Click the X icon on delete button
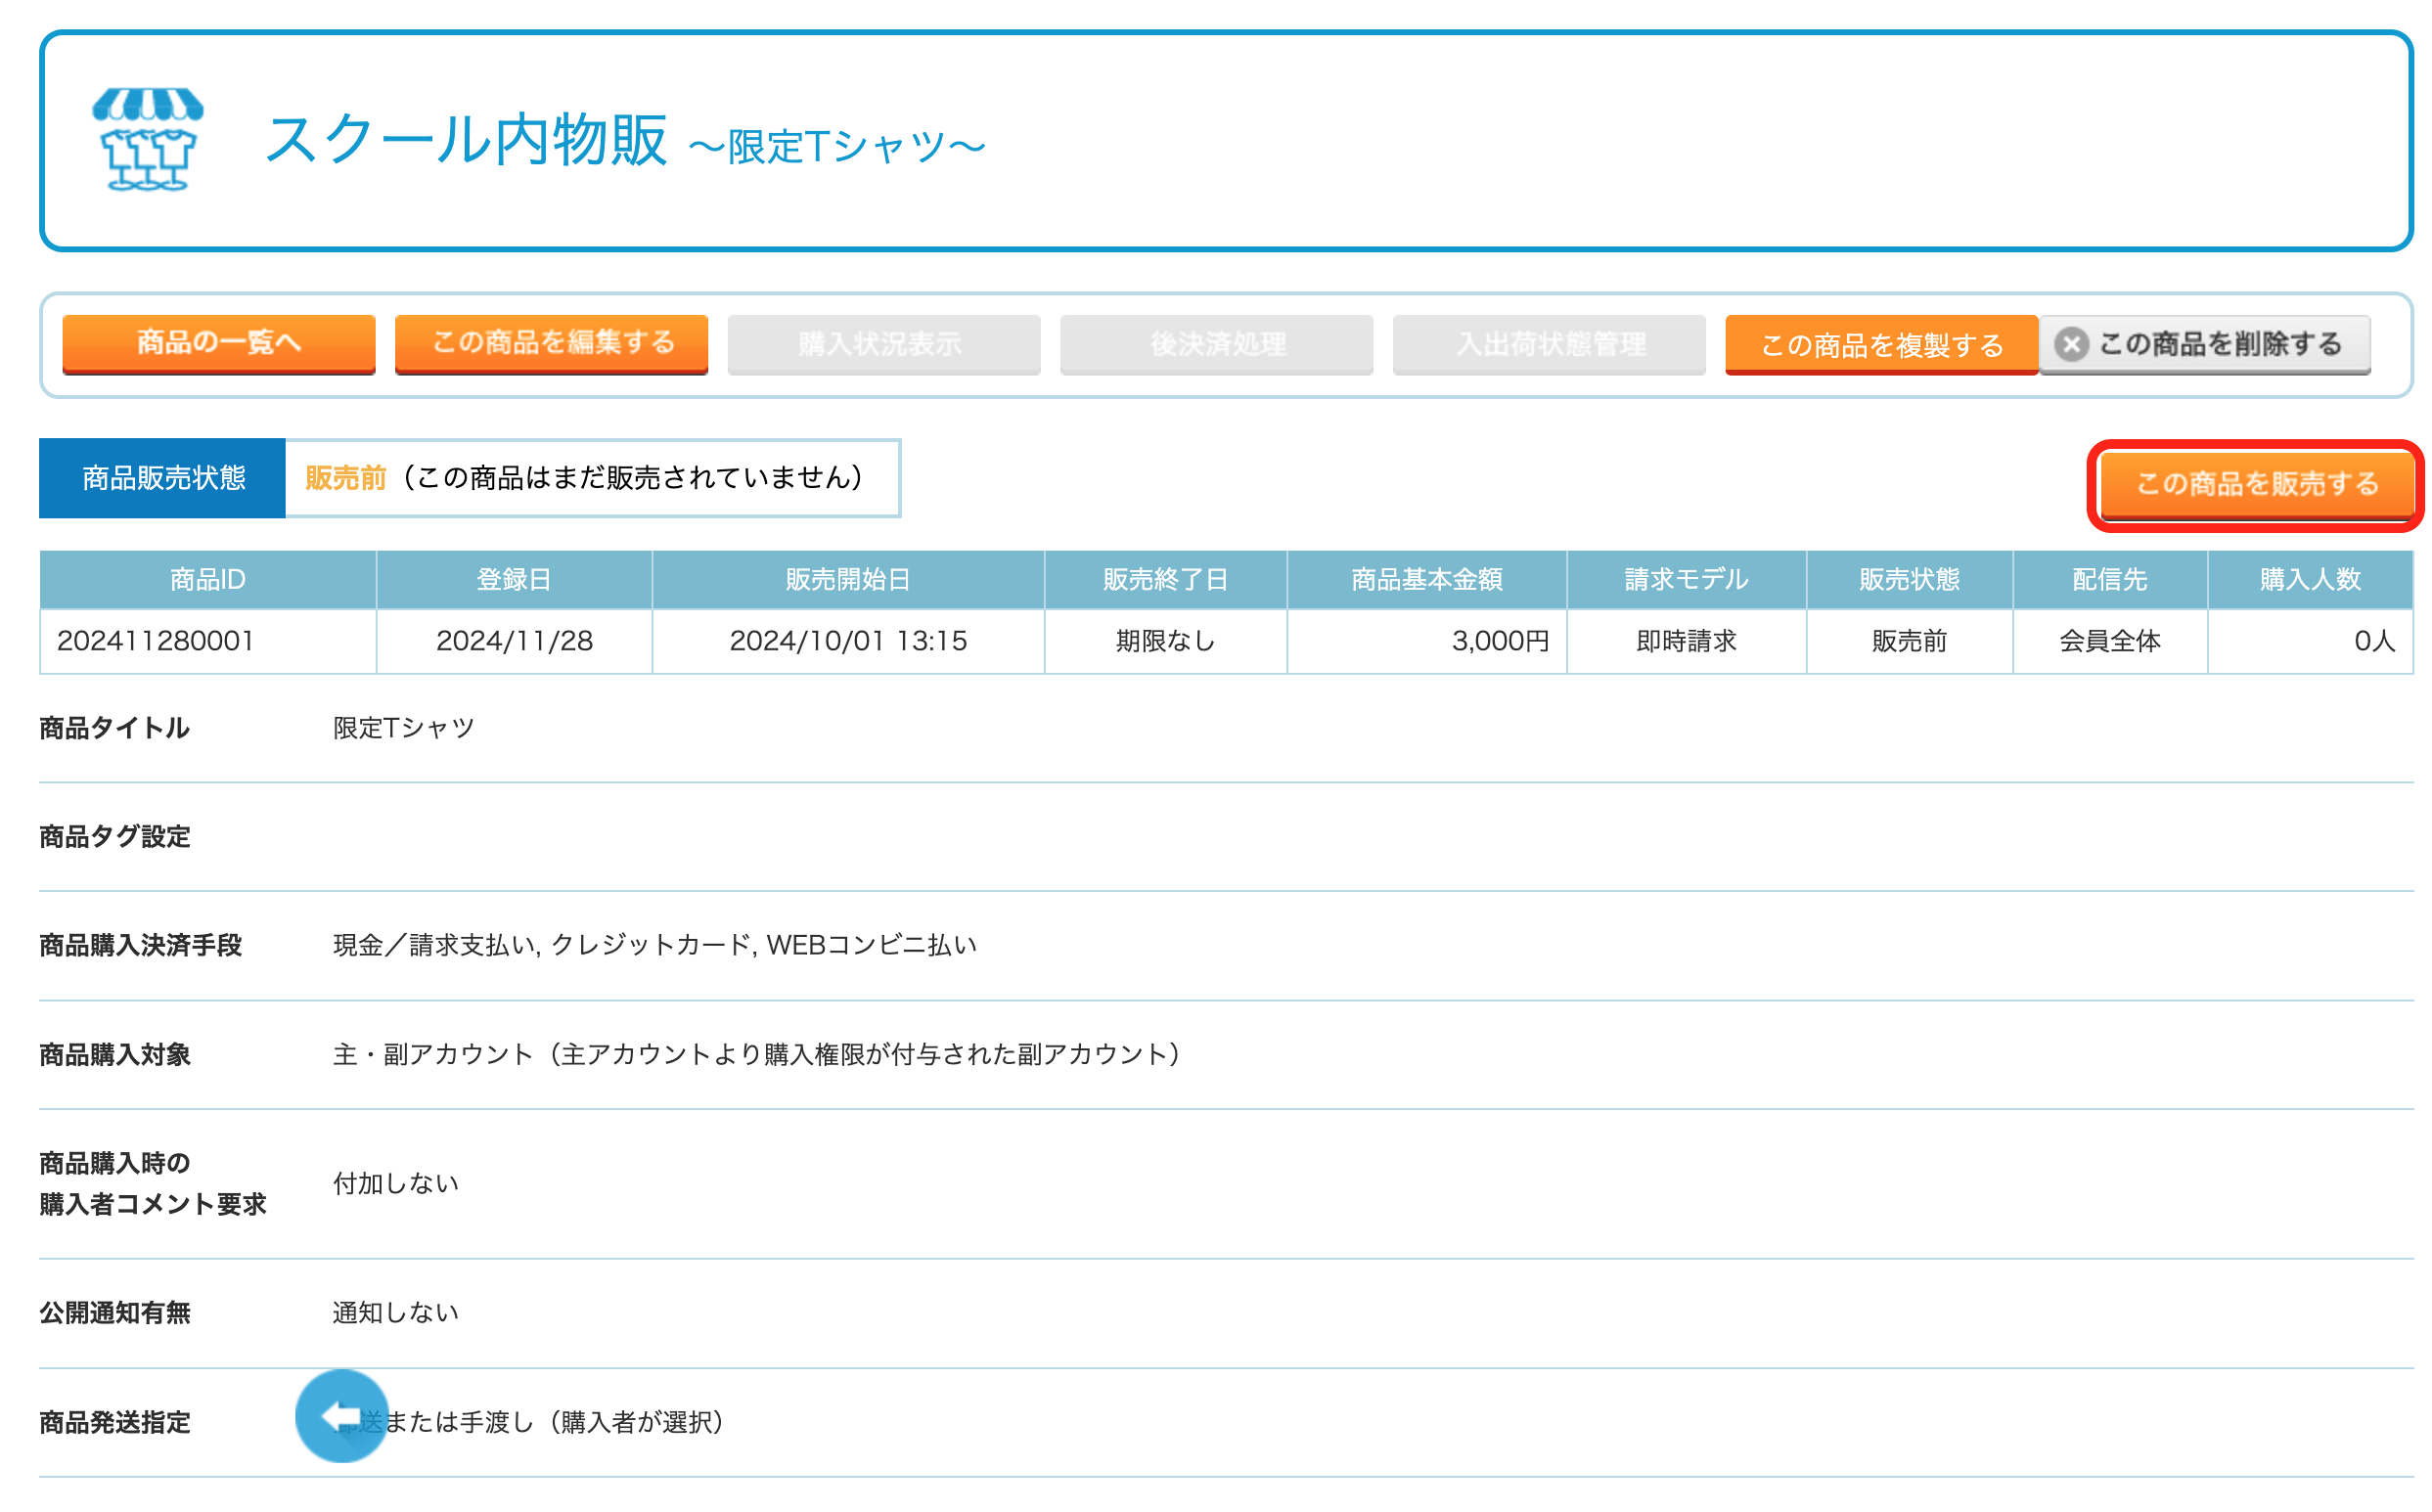The width and height of the screenshot is (2432, 1512). click(x=2070, y=344)
